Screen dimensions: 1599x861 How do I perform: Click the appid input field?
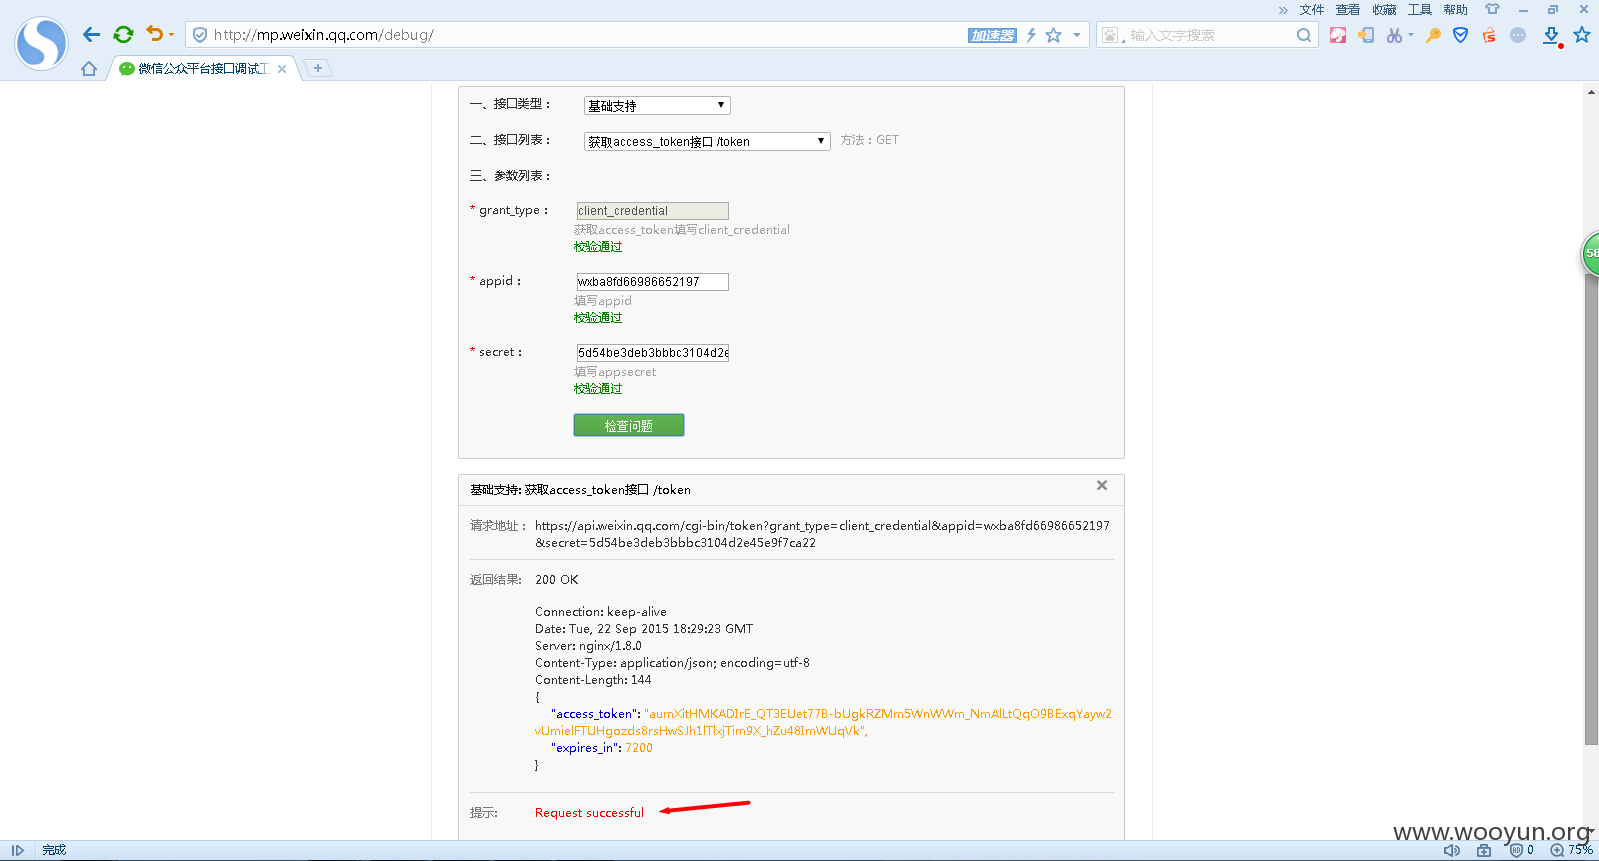(x=652, y=282)
